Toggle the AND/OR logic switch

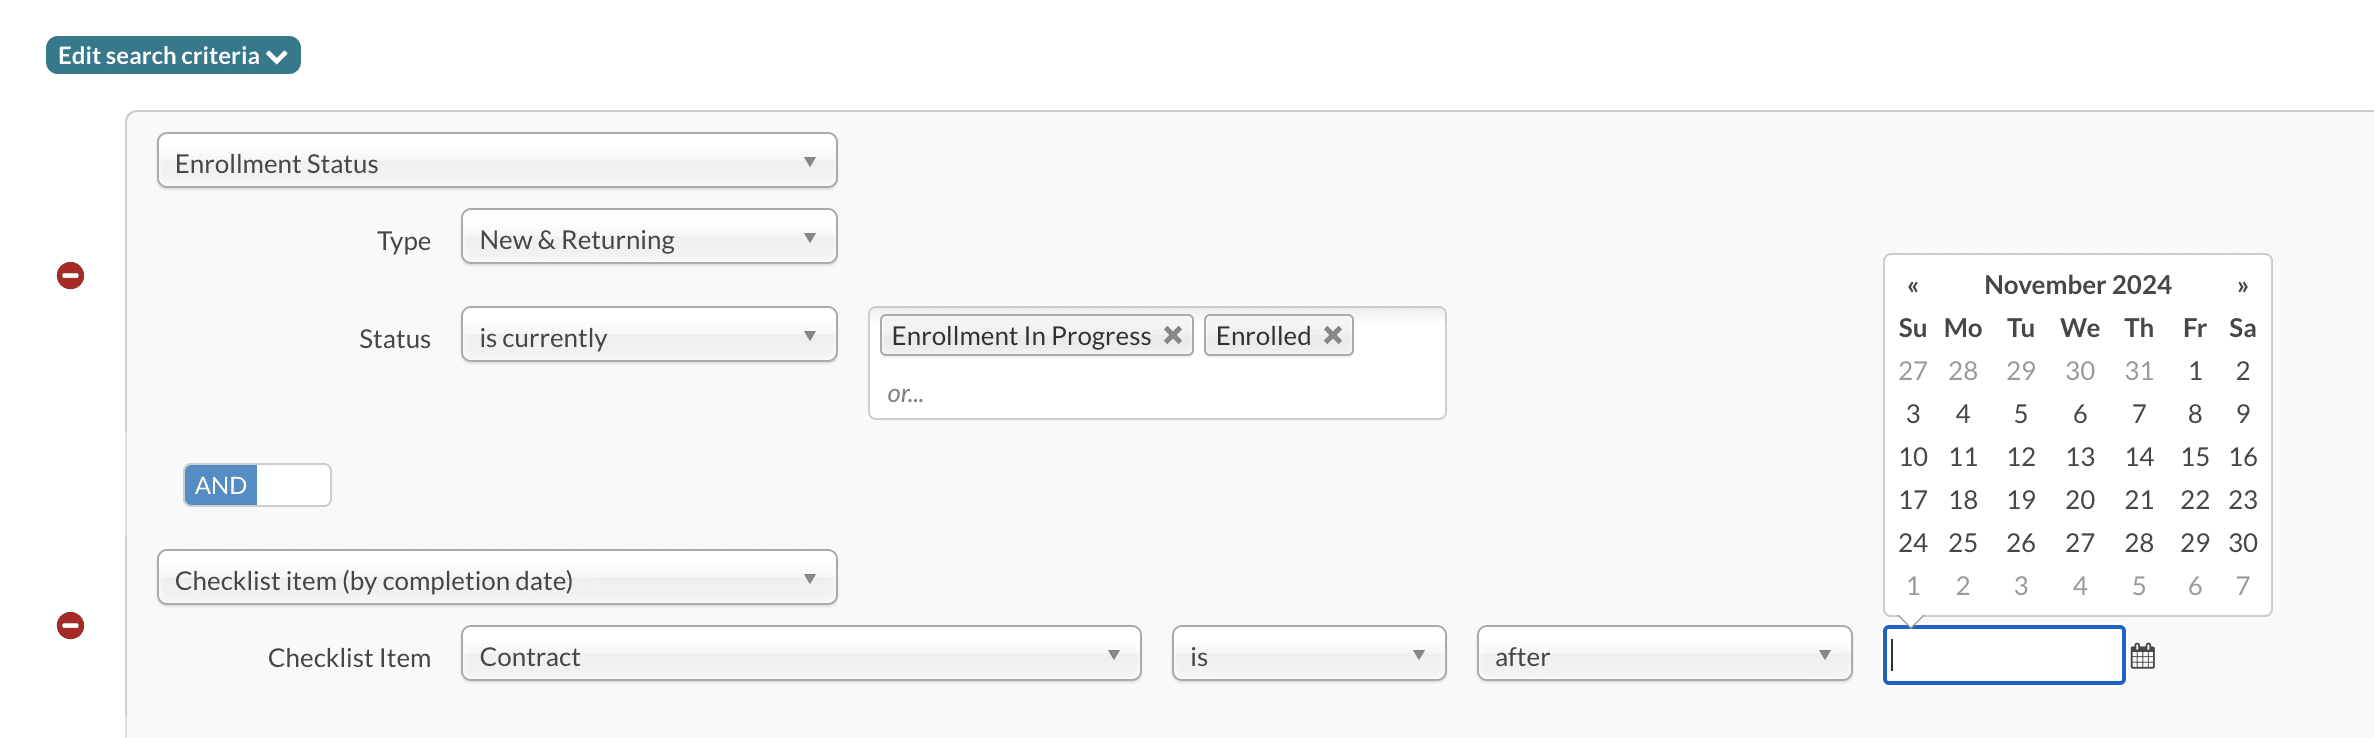click(x=257, y=486)
